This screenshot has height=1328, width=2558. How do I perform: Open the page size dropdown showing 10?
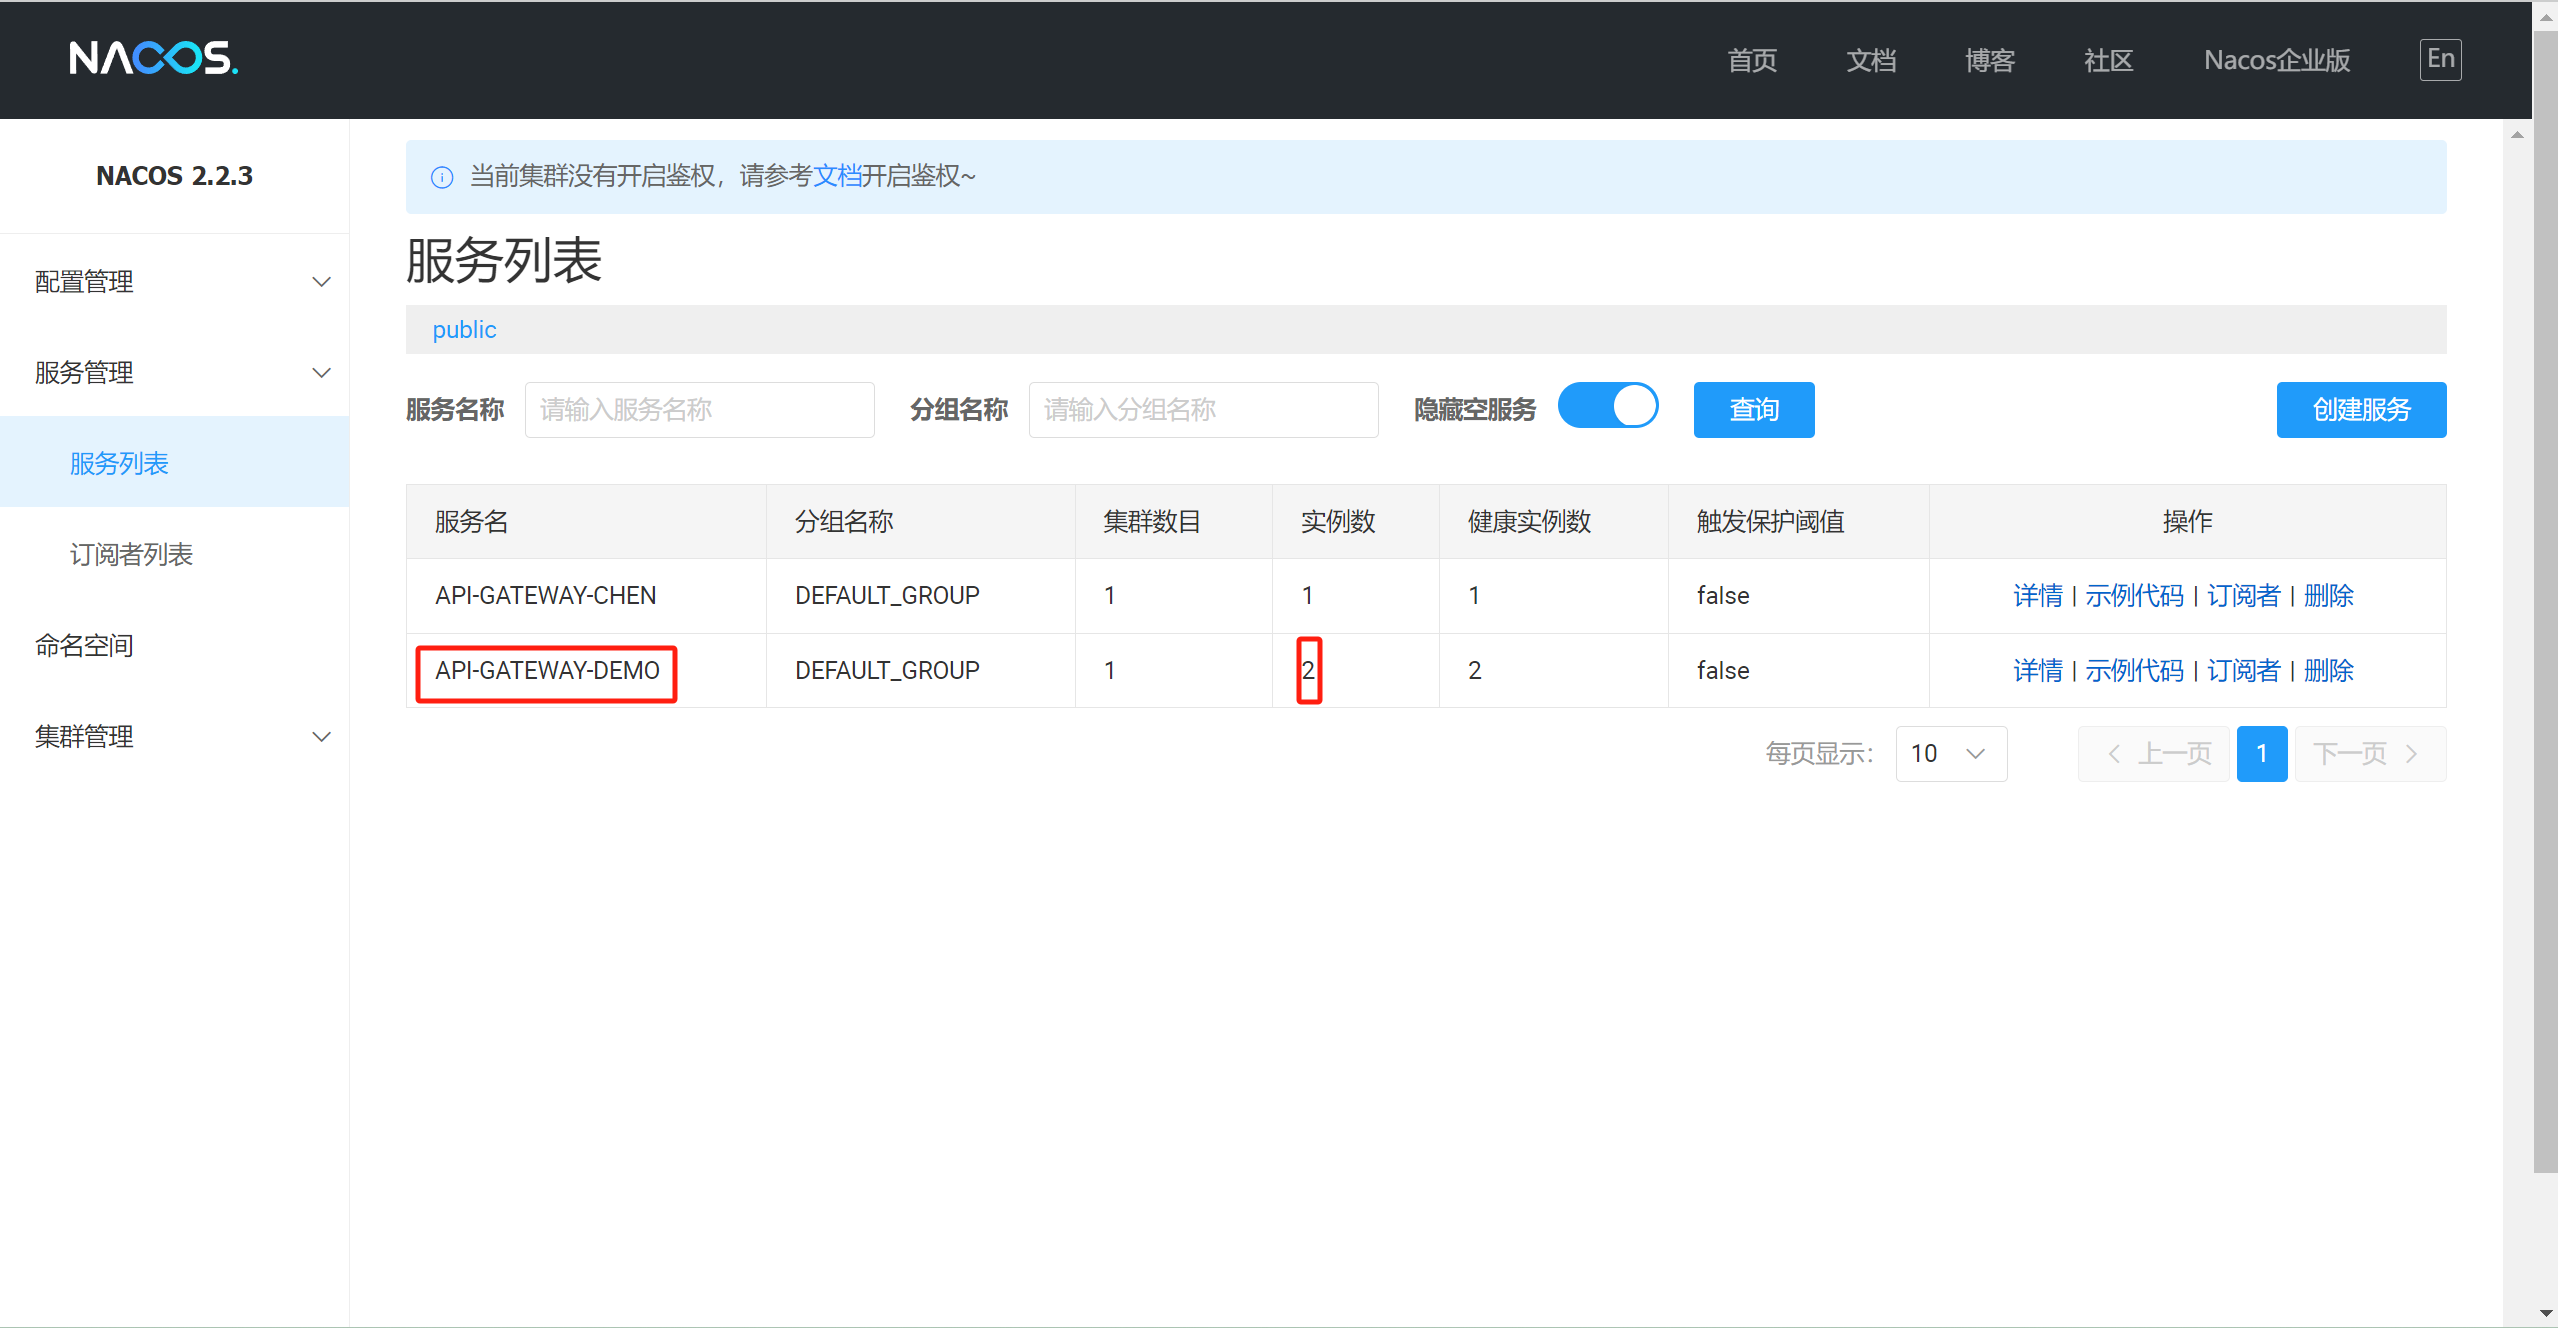coord(1950,754)
